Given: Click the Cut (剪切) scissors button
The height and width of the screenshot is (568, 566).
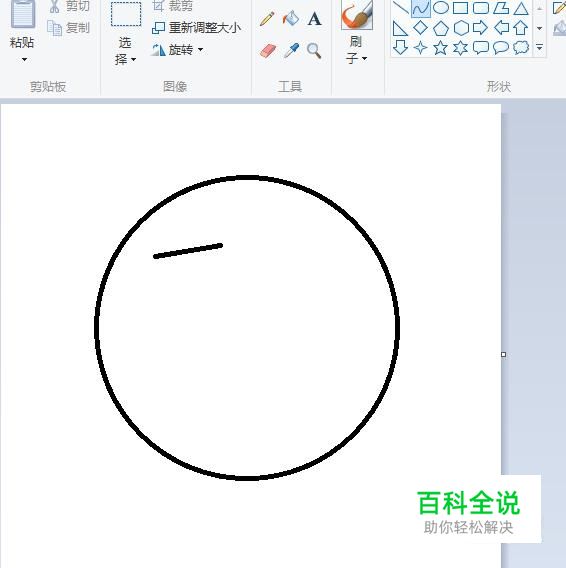Looking at the screenshot, I should 69,6.
